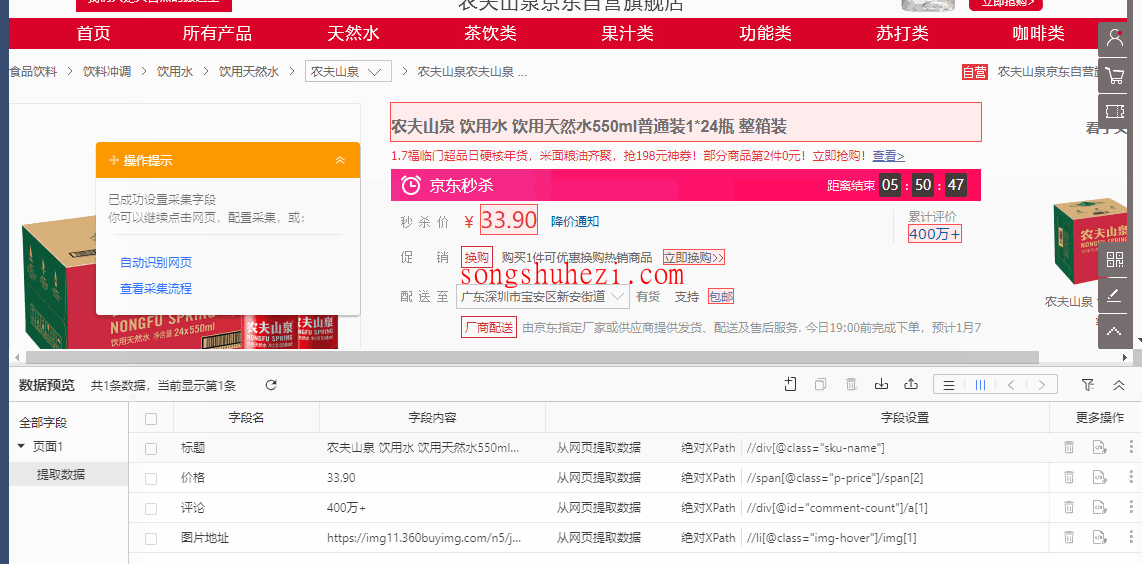Refresh the data preview with the reload icon
This screenshot has width=1142, height=564.
[271, 385]
